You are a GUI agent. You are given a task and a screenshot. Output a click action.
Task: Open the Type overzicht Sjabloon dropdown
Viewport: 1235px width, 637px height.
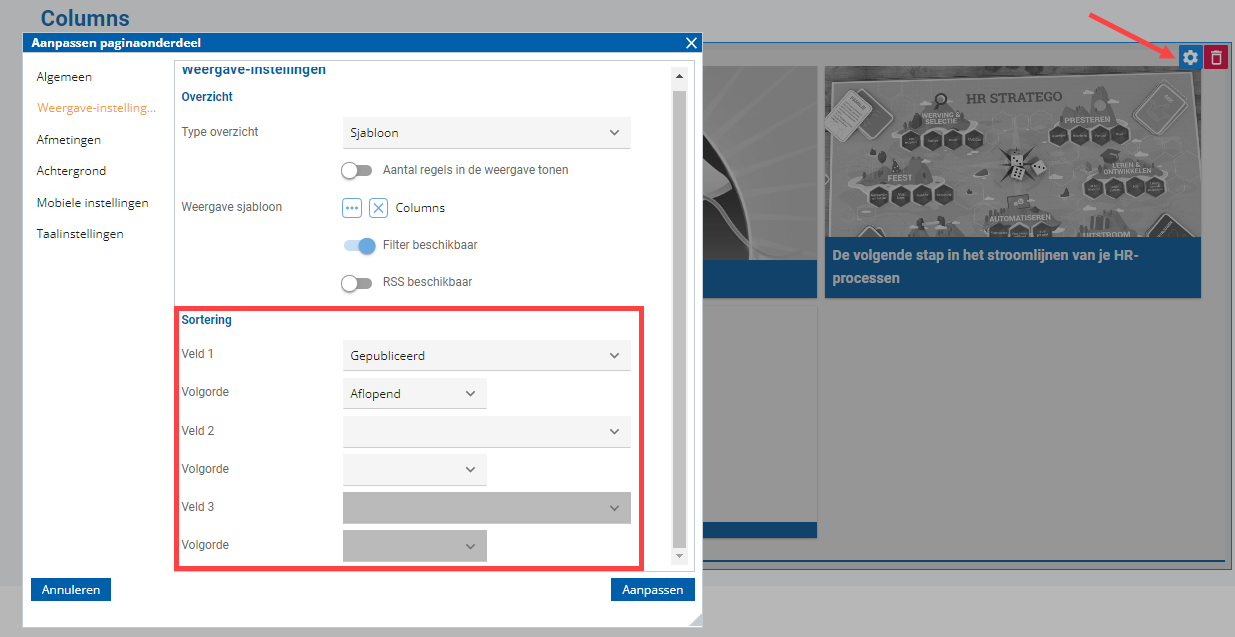pos(487,133)
